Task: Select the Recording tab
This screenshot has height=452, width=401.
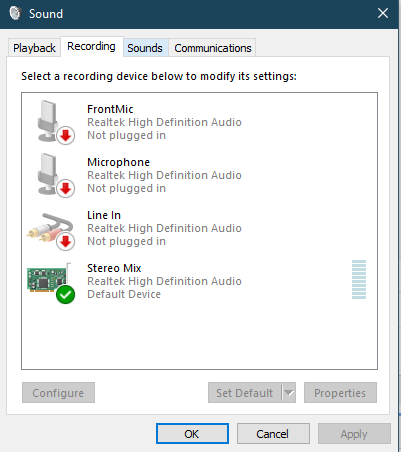Action: (x=91, y=46)
